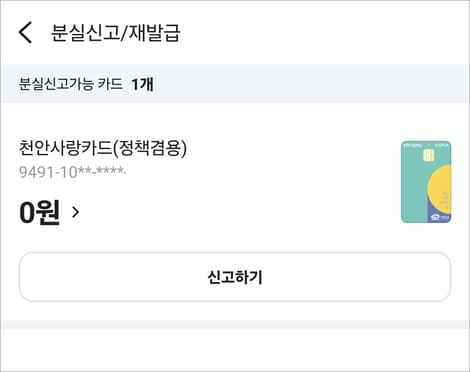Click the masked card number 9491-10**-****
470x372 pixels.
click(72, 172)
